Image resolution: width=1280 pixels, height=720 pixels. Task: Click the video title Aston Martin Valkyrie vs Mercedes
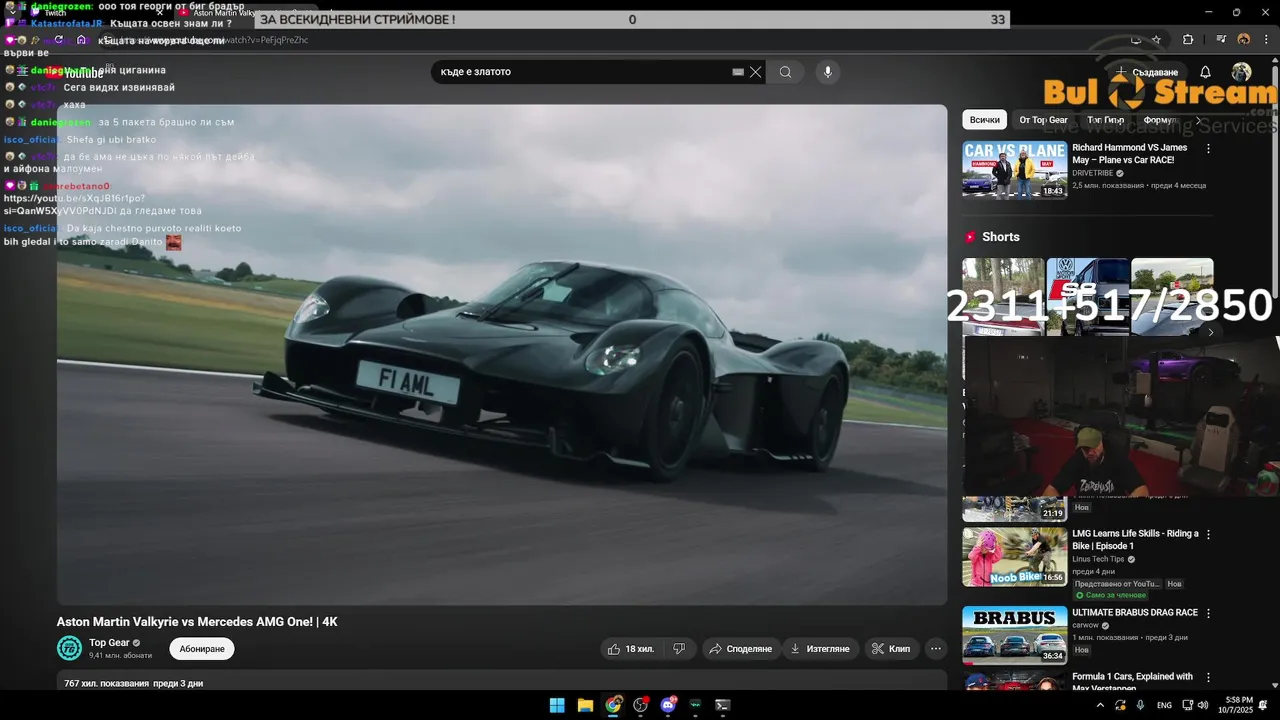coord(197,622)
